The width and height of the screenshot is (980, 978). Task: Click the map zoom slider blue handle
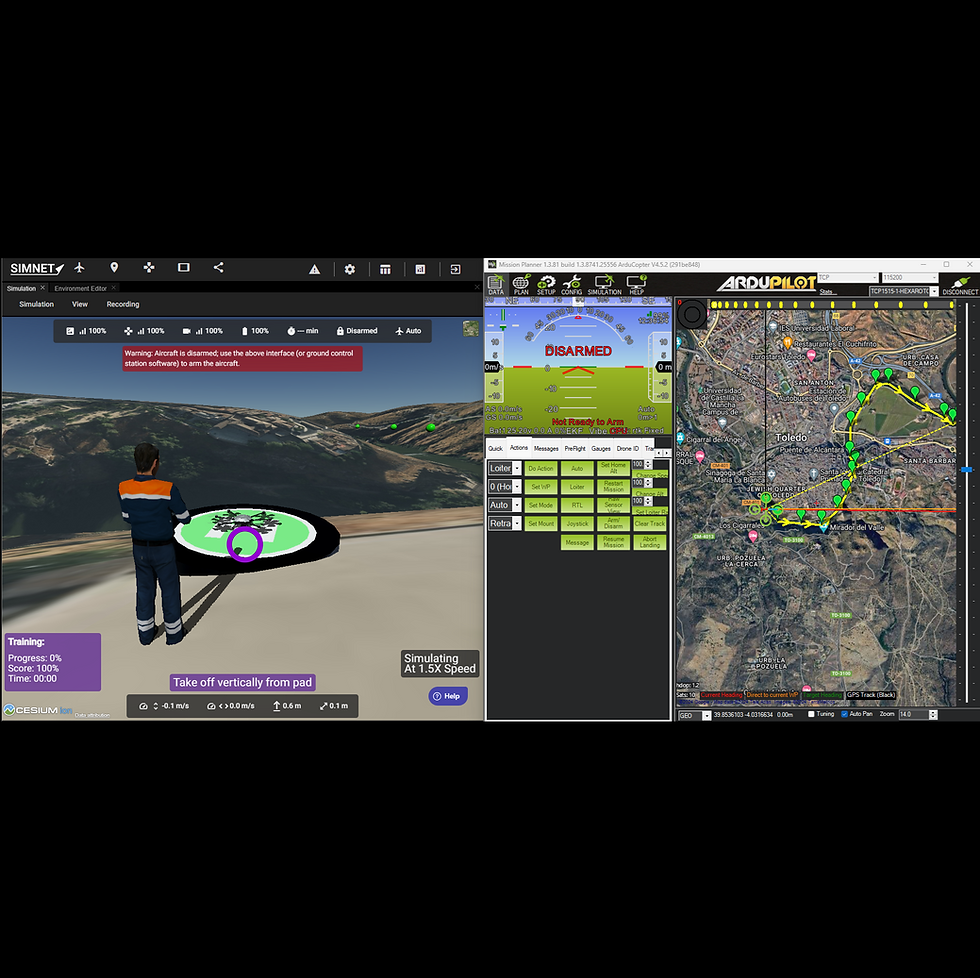point(967,469)
